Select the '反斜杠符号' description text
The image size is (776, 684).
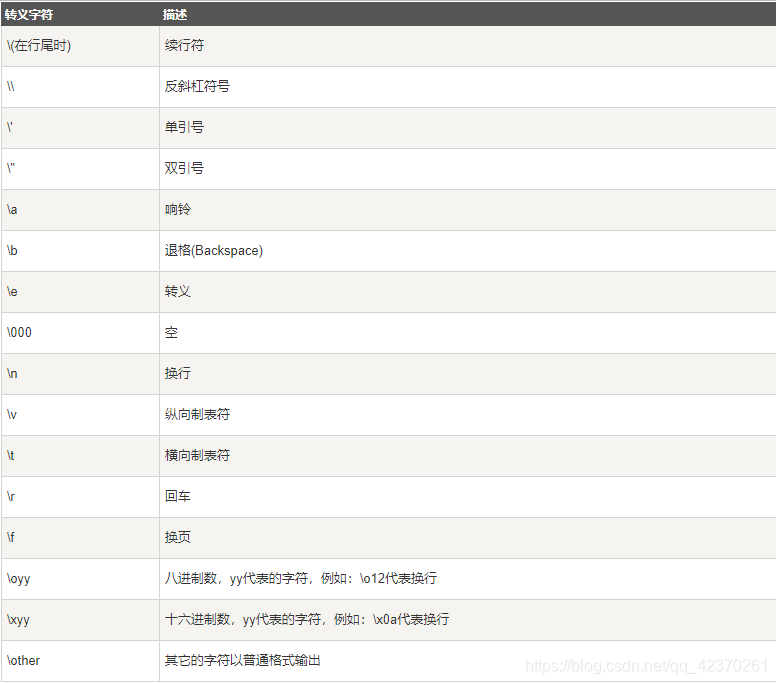pos(197,87)
